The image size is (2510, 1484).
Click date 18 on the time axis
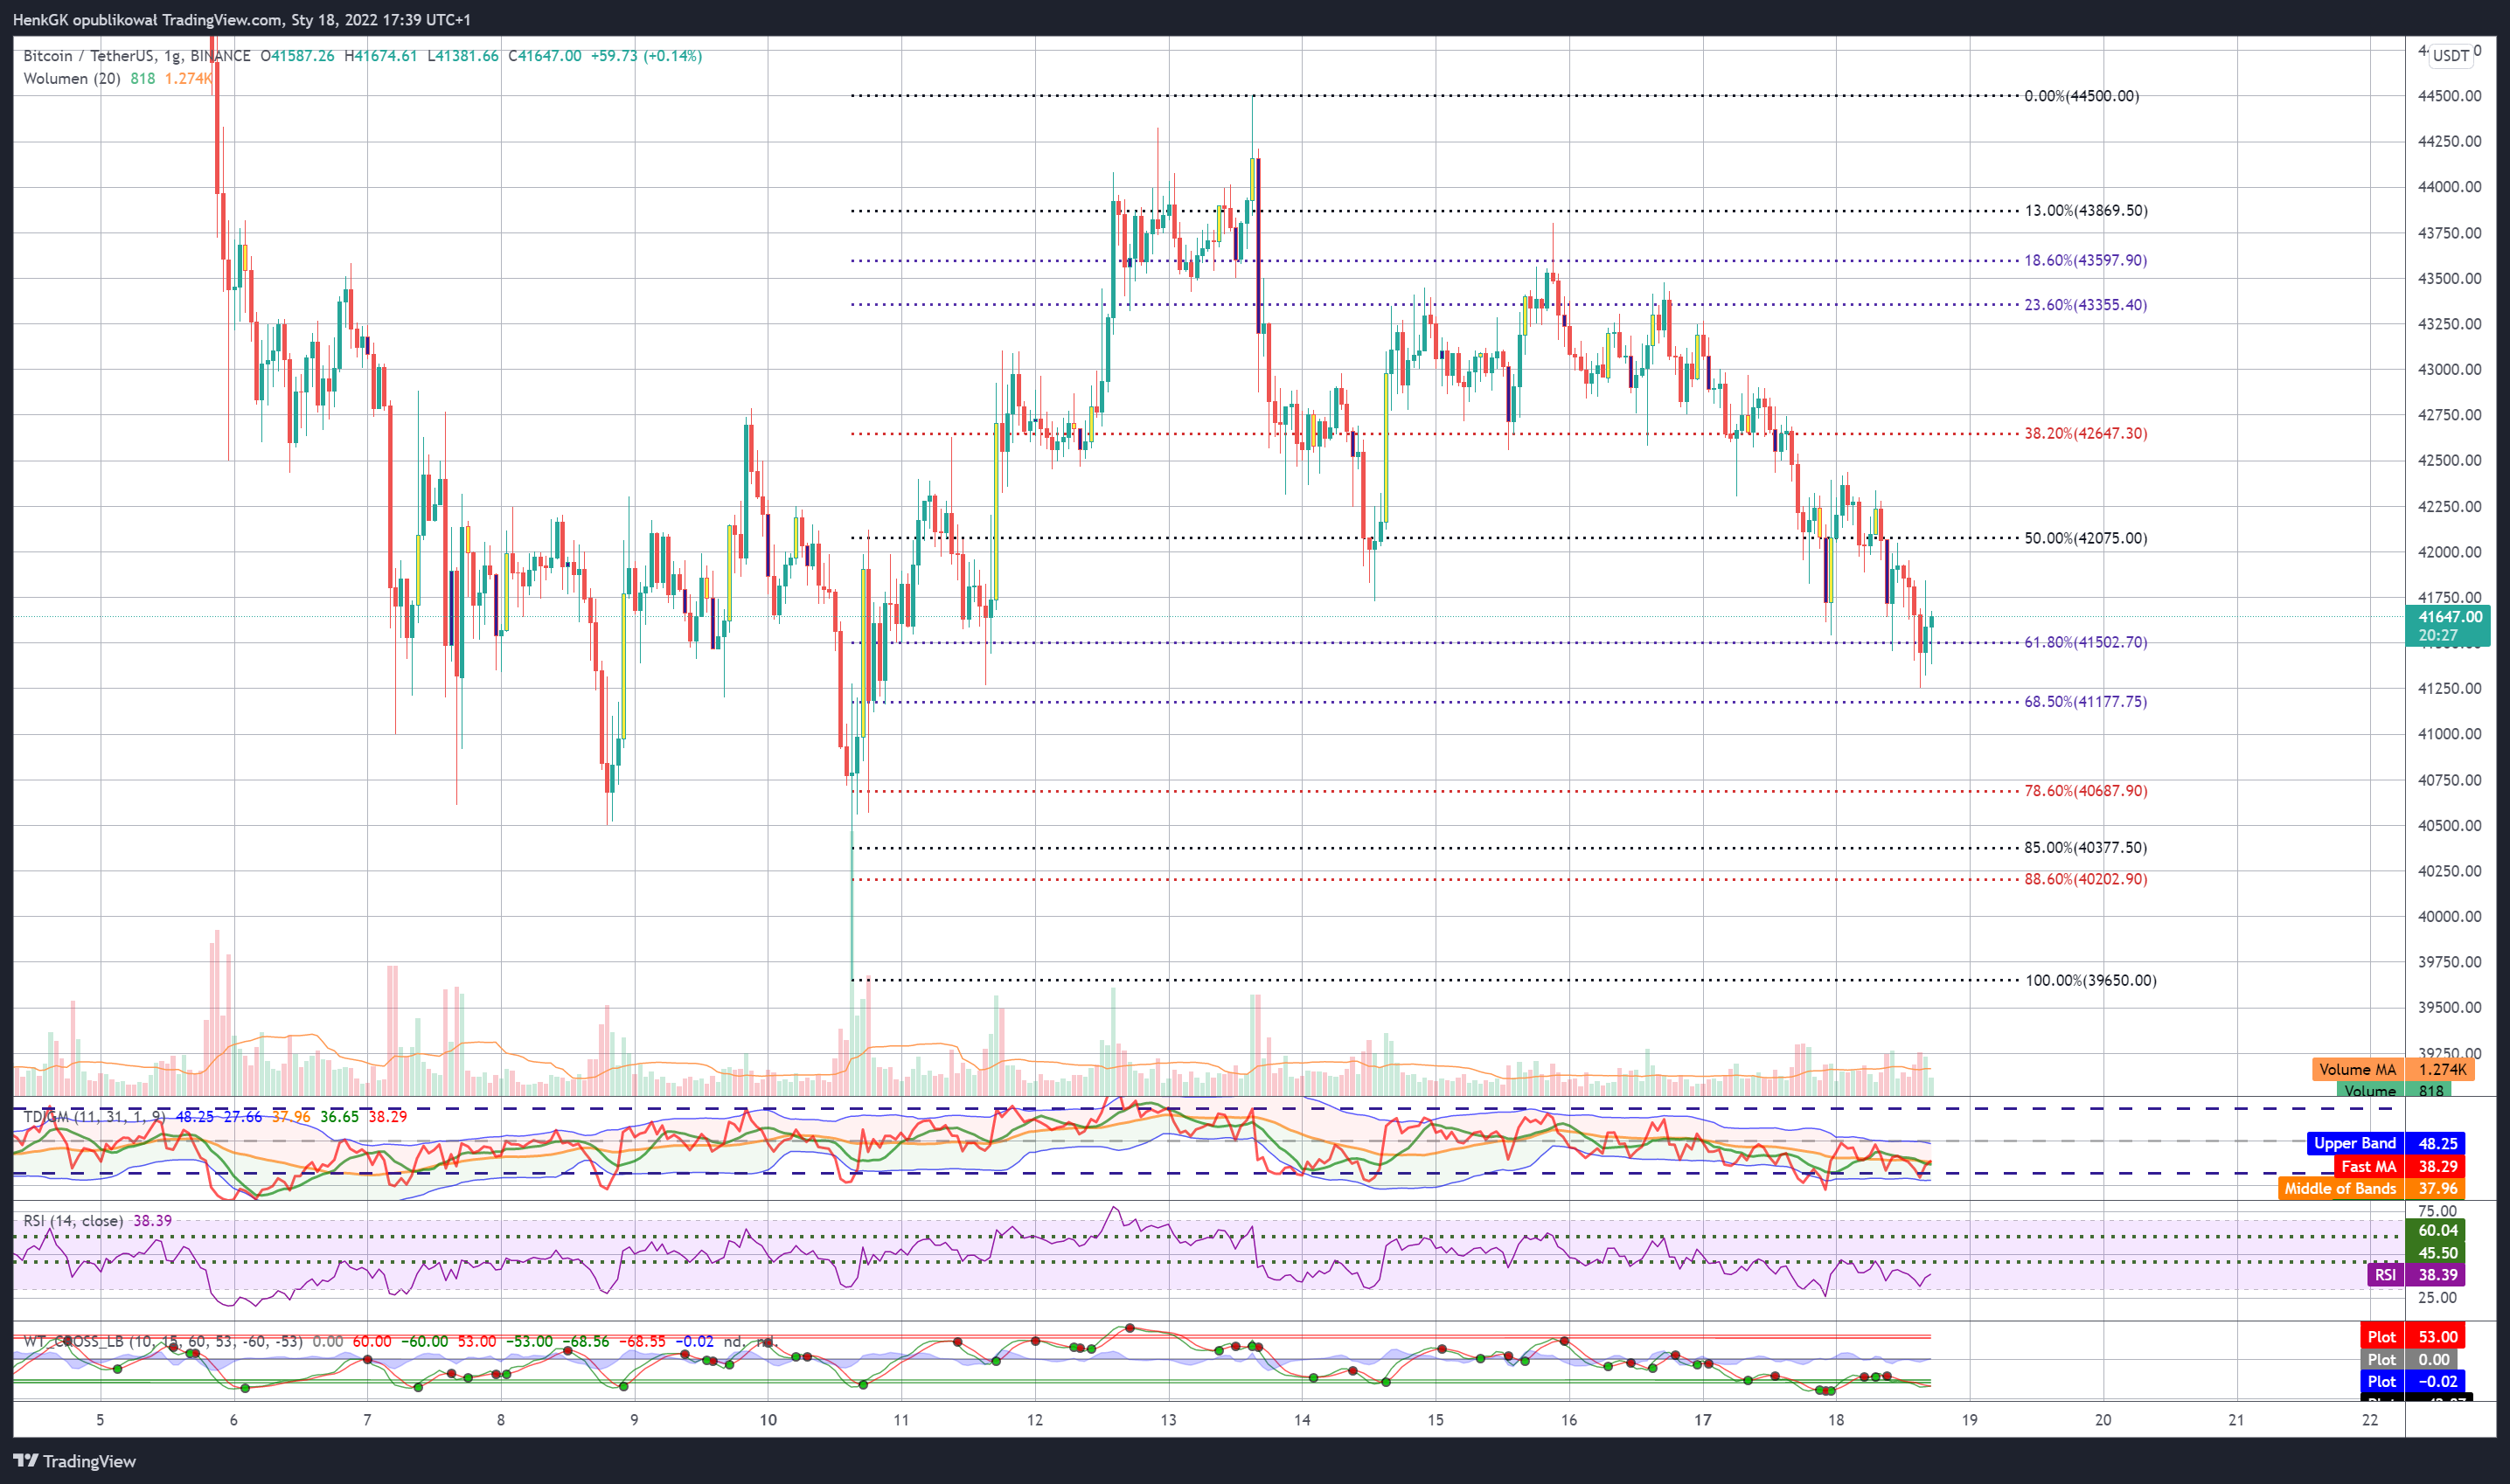pos(1836,1420)
